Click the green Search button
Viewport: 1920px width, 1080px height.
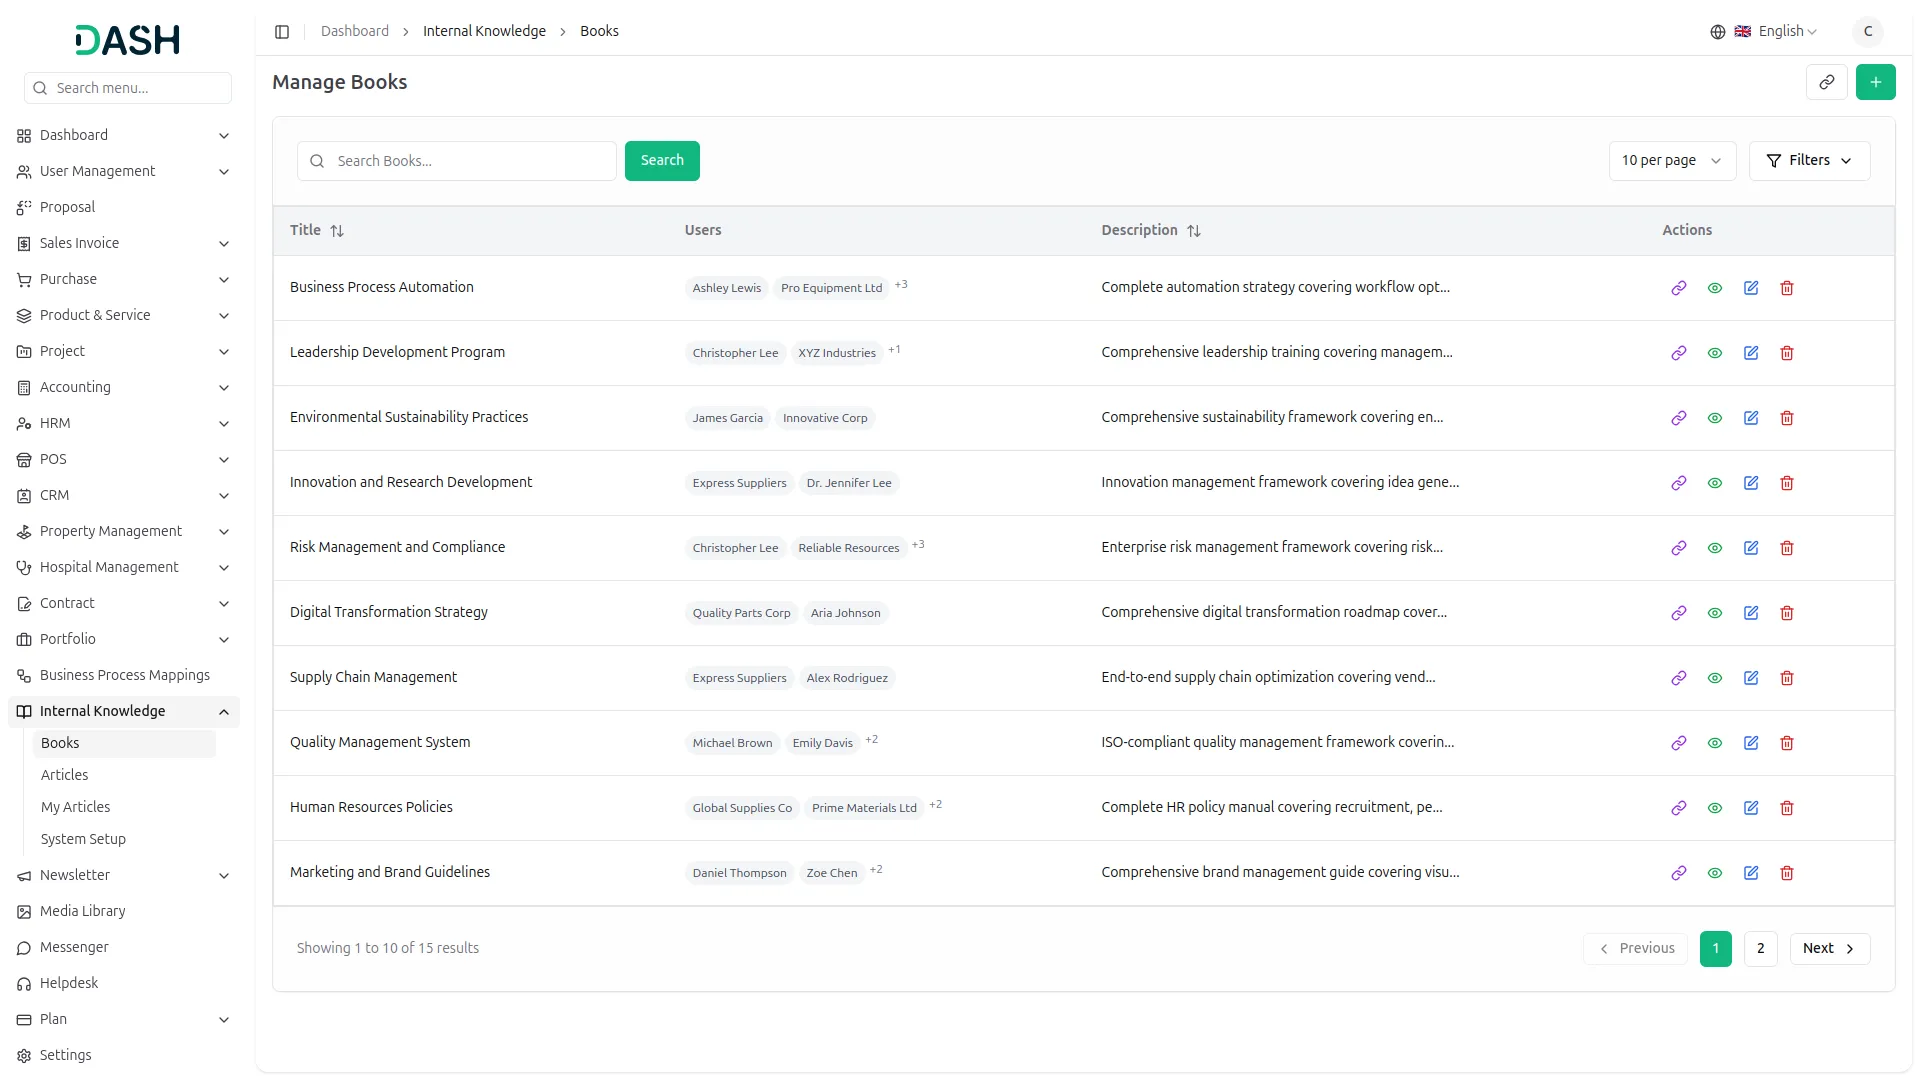click(662, 161)
